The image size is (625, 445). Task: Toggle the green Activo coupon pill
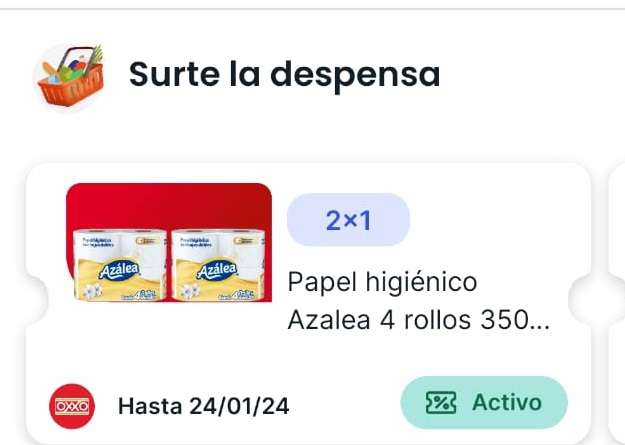[484, 402]
